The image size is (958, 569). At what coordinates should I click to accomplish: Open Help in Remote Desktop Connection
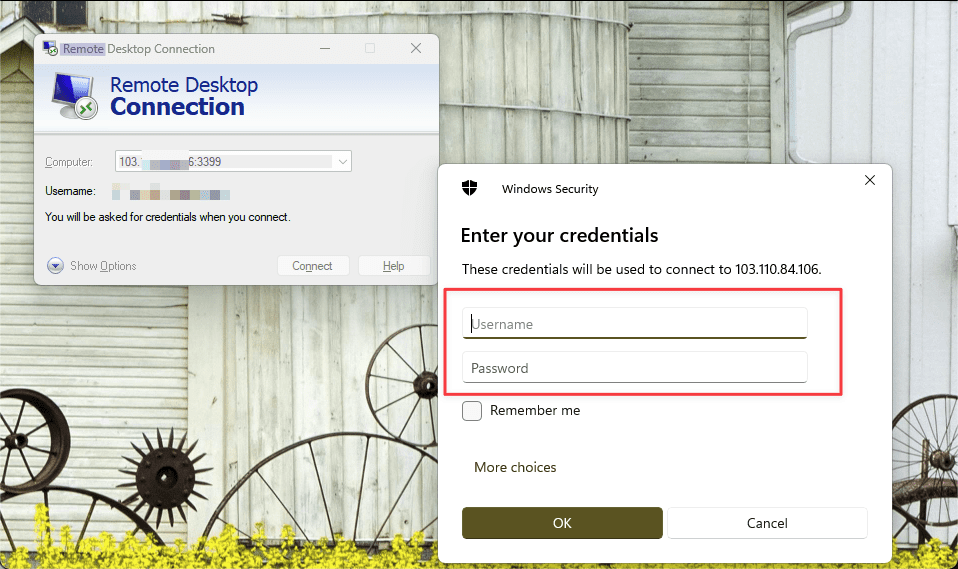(x=393, y=266)
